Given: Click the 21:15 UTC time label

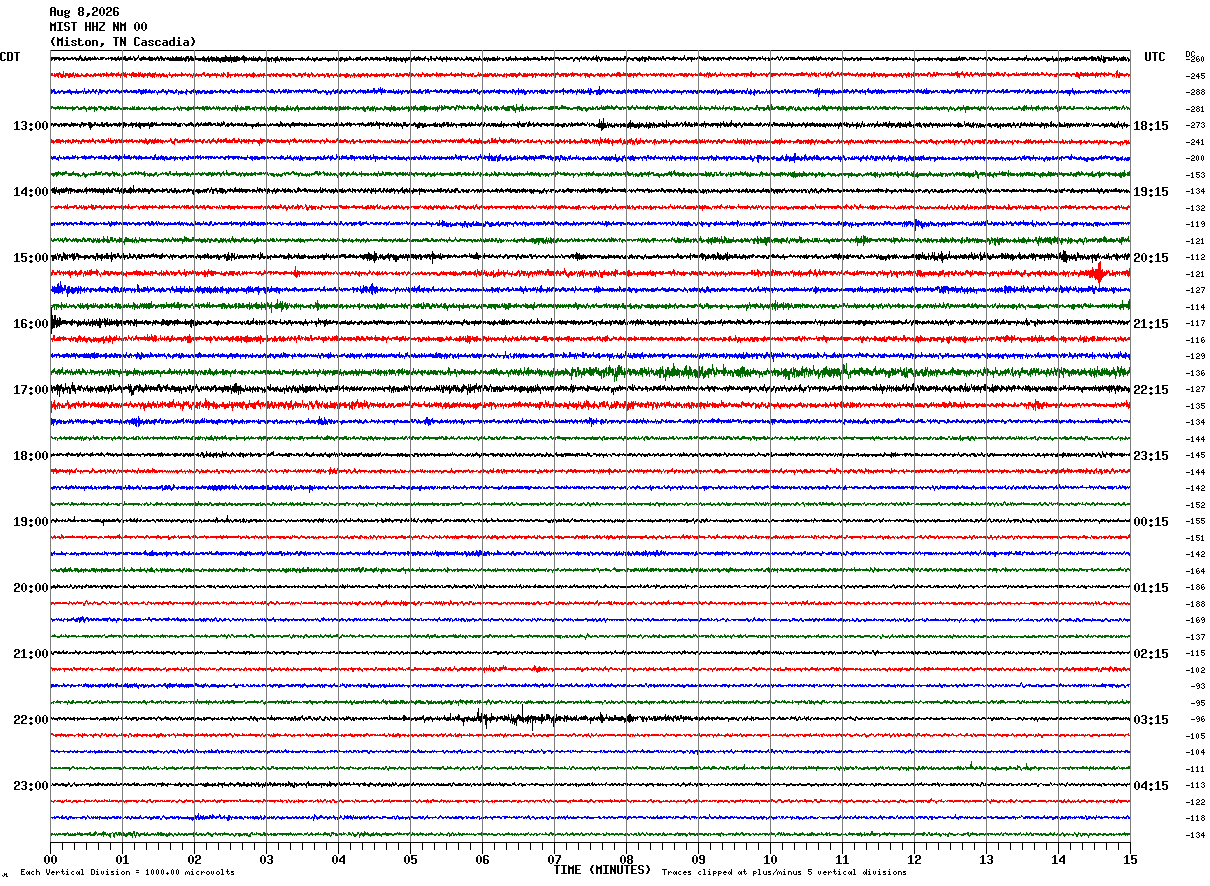Looking at the screenshot, I should 1151,323.
